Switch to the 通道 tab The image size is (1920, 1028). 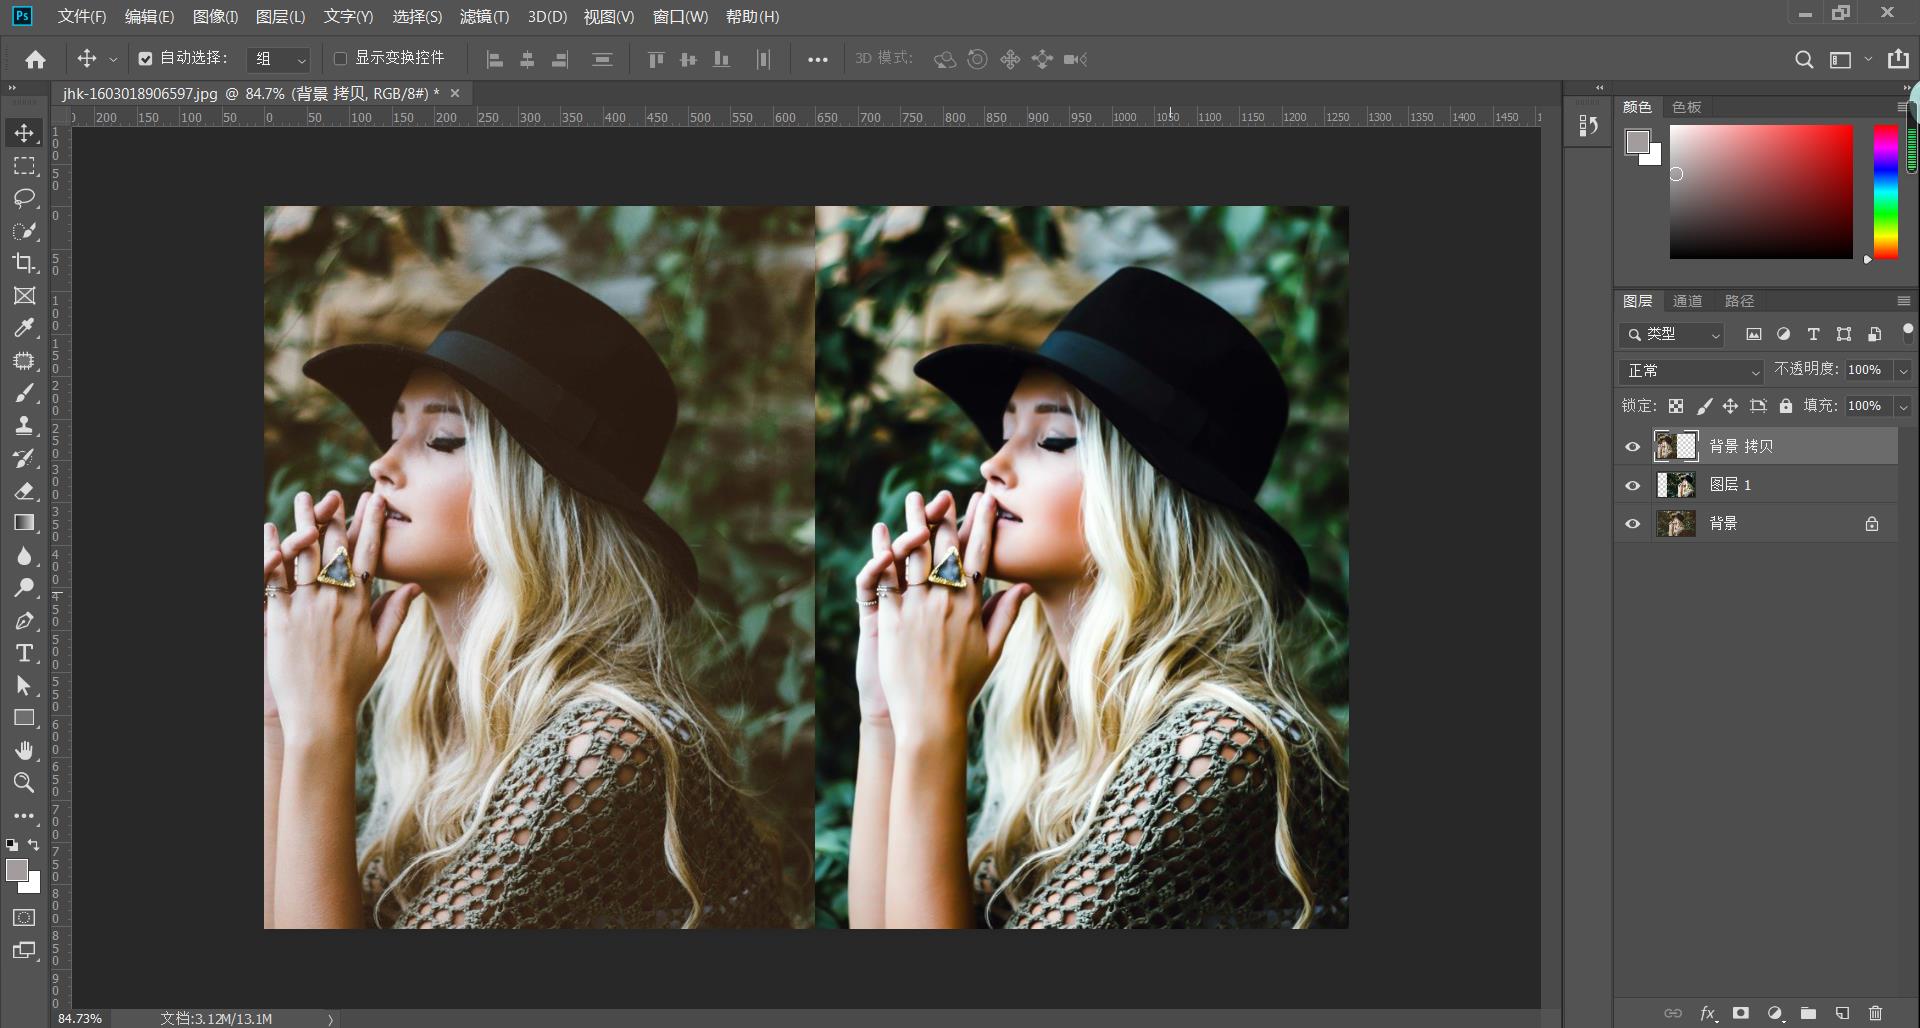(1687, 301)
